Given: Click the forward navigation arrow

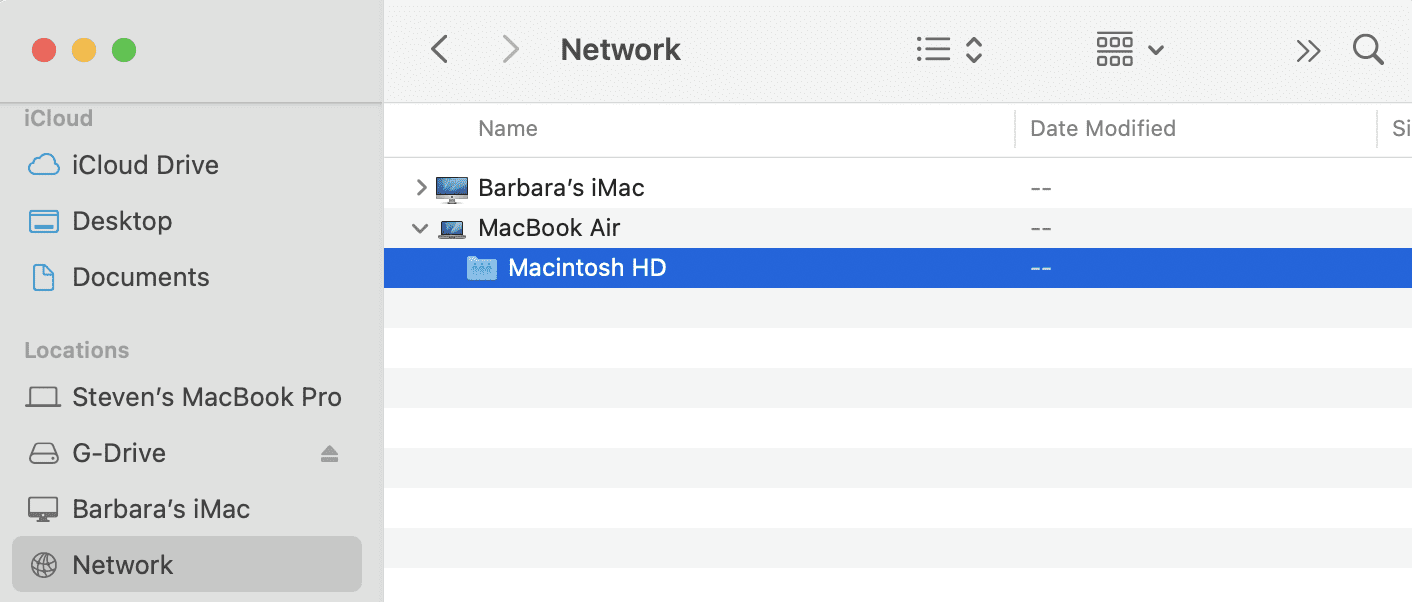Looking at the screenshot, I should point(510,50).
